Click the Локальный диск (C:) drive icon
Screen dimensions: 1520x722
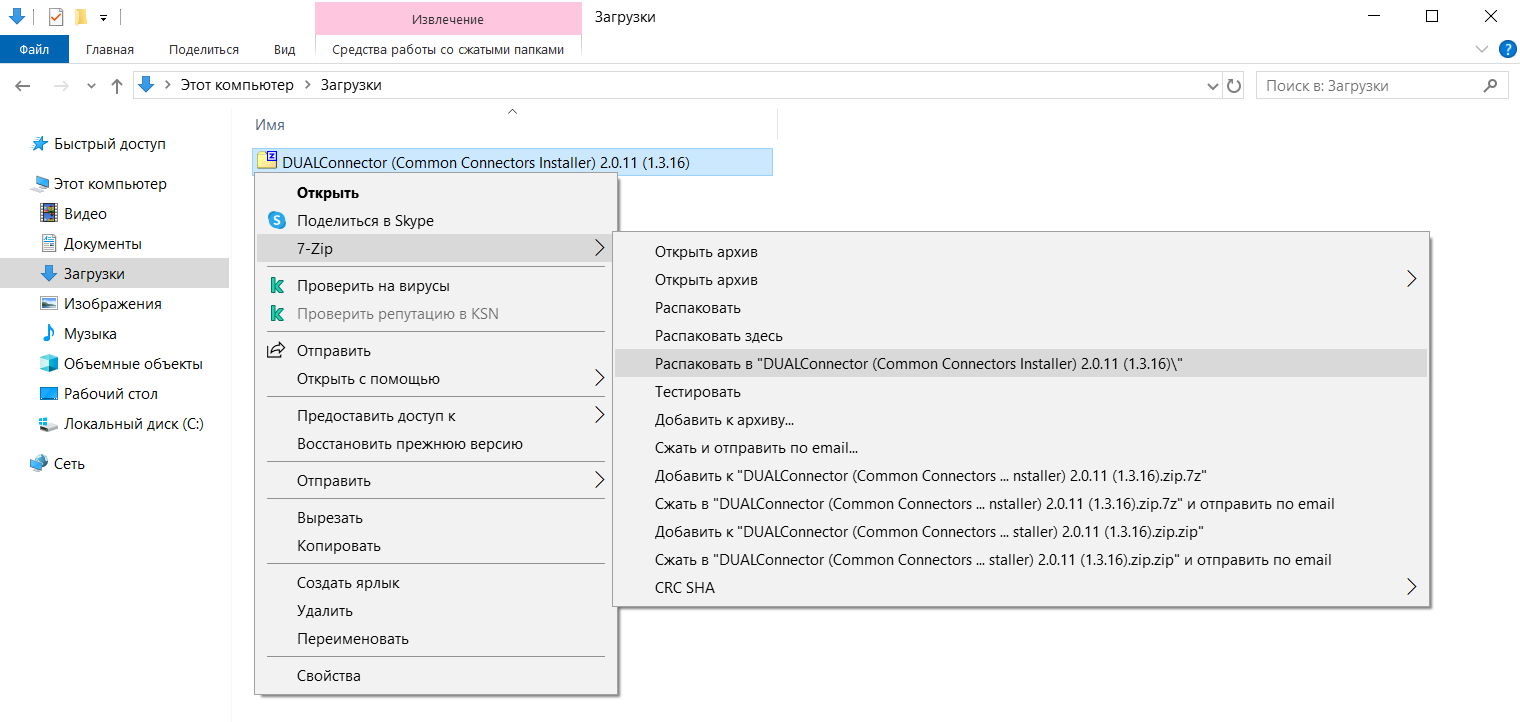[x=49, y=424]
